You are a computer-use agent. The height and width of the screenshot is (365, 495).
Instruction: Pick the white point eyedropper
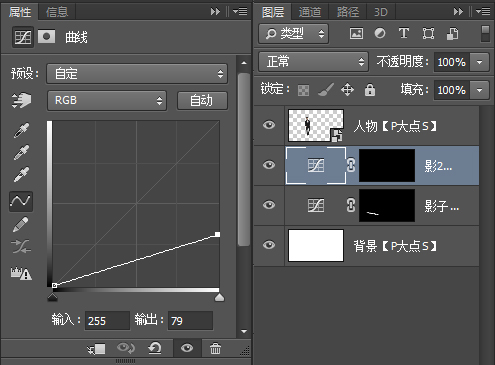tap(21, 174)
